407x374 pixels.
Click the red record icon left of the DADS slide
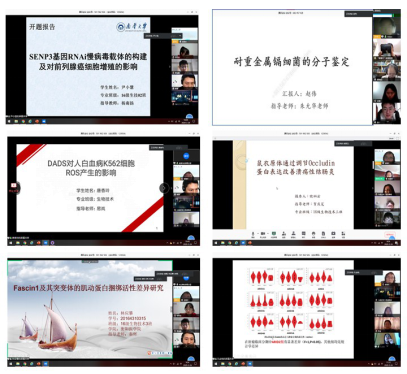pos(14,186)
